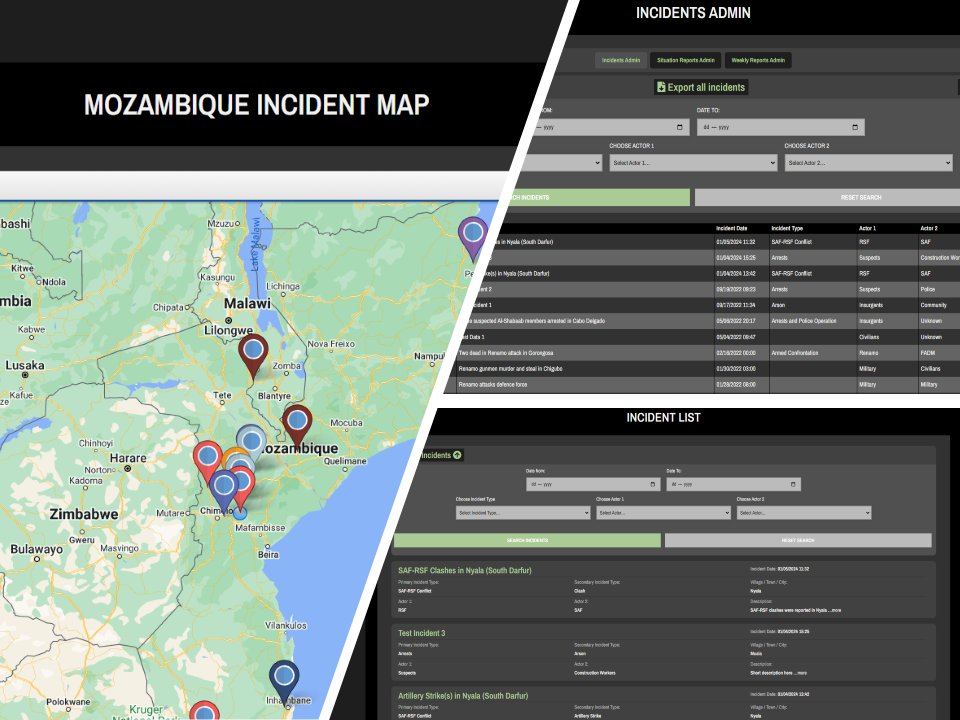This screenshot has height=720, width=960.
Task: Click Export all incidents button
Action: point(701,87)
